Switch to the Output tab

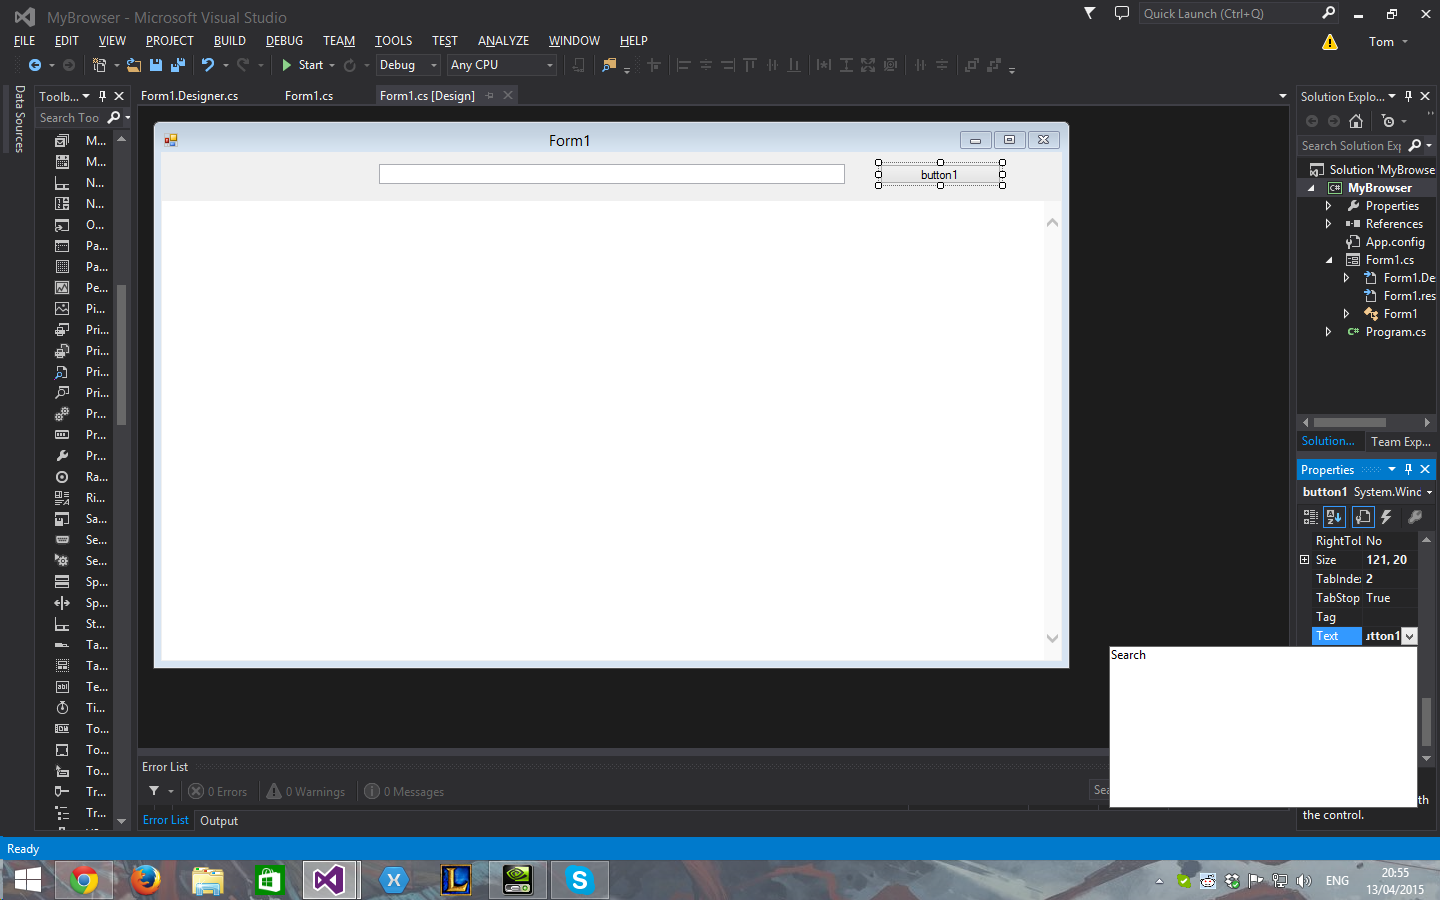pyautogui.click(x=219, y=821)
